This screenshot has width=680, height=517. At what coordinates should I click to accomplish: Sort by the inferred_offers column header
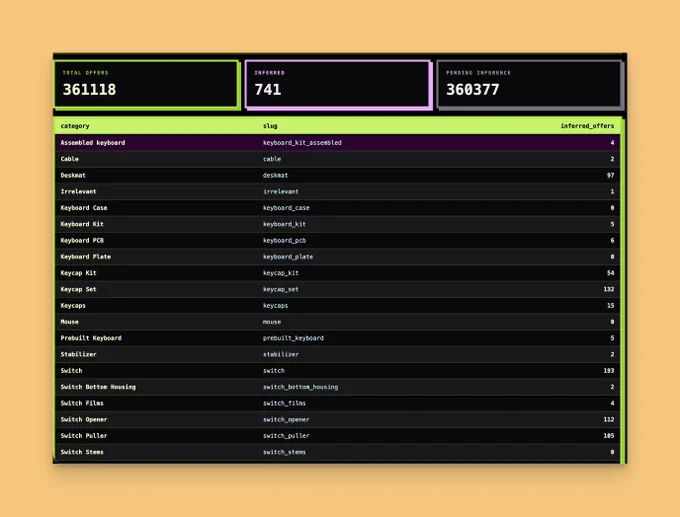click(x=587, y=126)
